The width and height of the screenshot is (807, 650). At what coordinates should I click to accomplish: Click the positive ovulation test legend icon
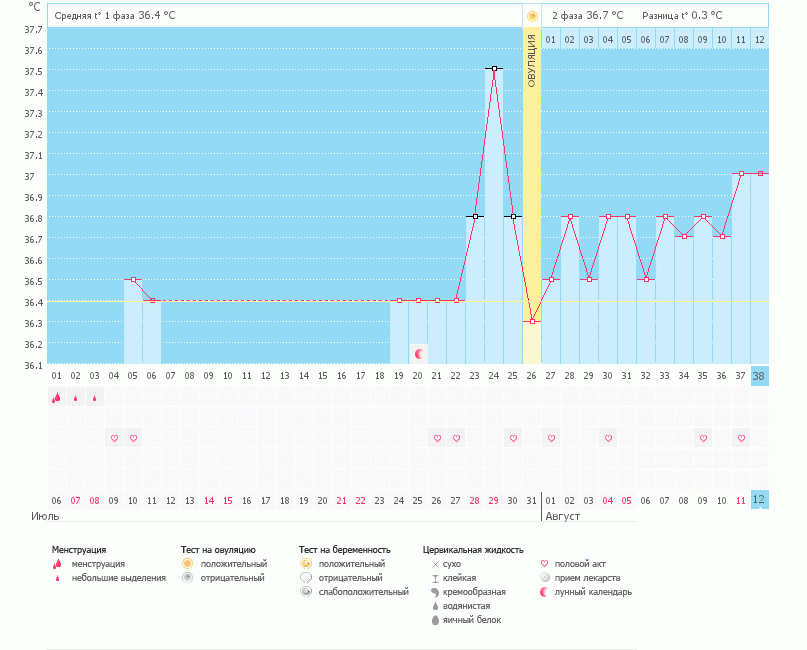pos(187,564)
